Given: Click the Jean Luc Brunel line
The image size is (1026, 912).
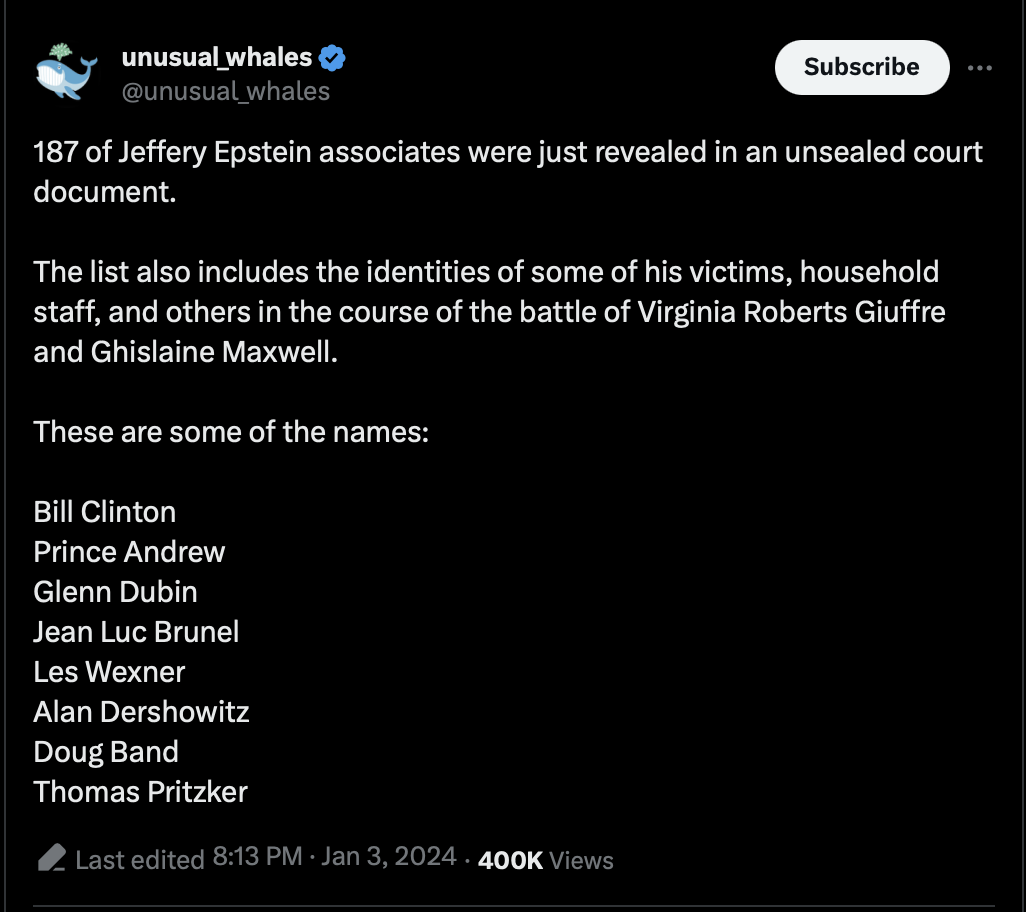Looking at the screenshot, I should point(136,632).
